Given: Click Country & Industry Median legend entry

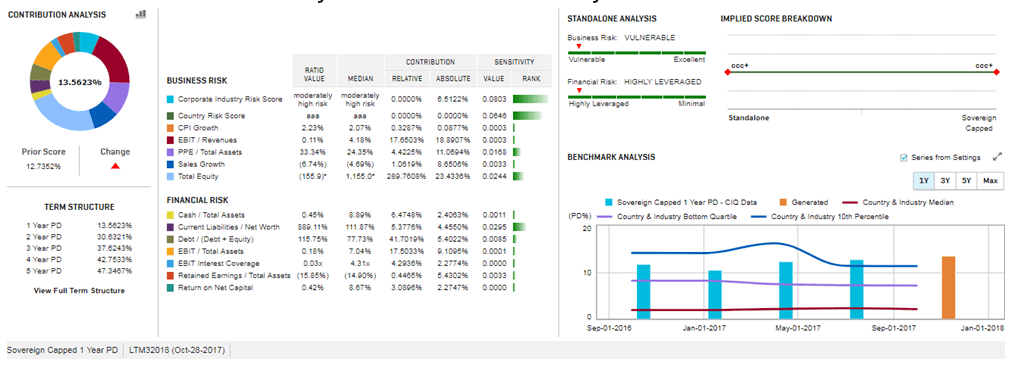Looking at the screenshot, I should (898, 203).
